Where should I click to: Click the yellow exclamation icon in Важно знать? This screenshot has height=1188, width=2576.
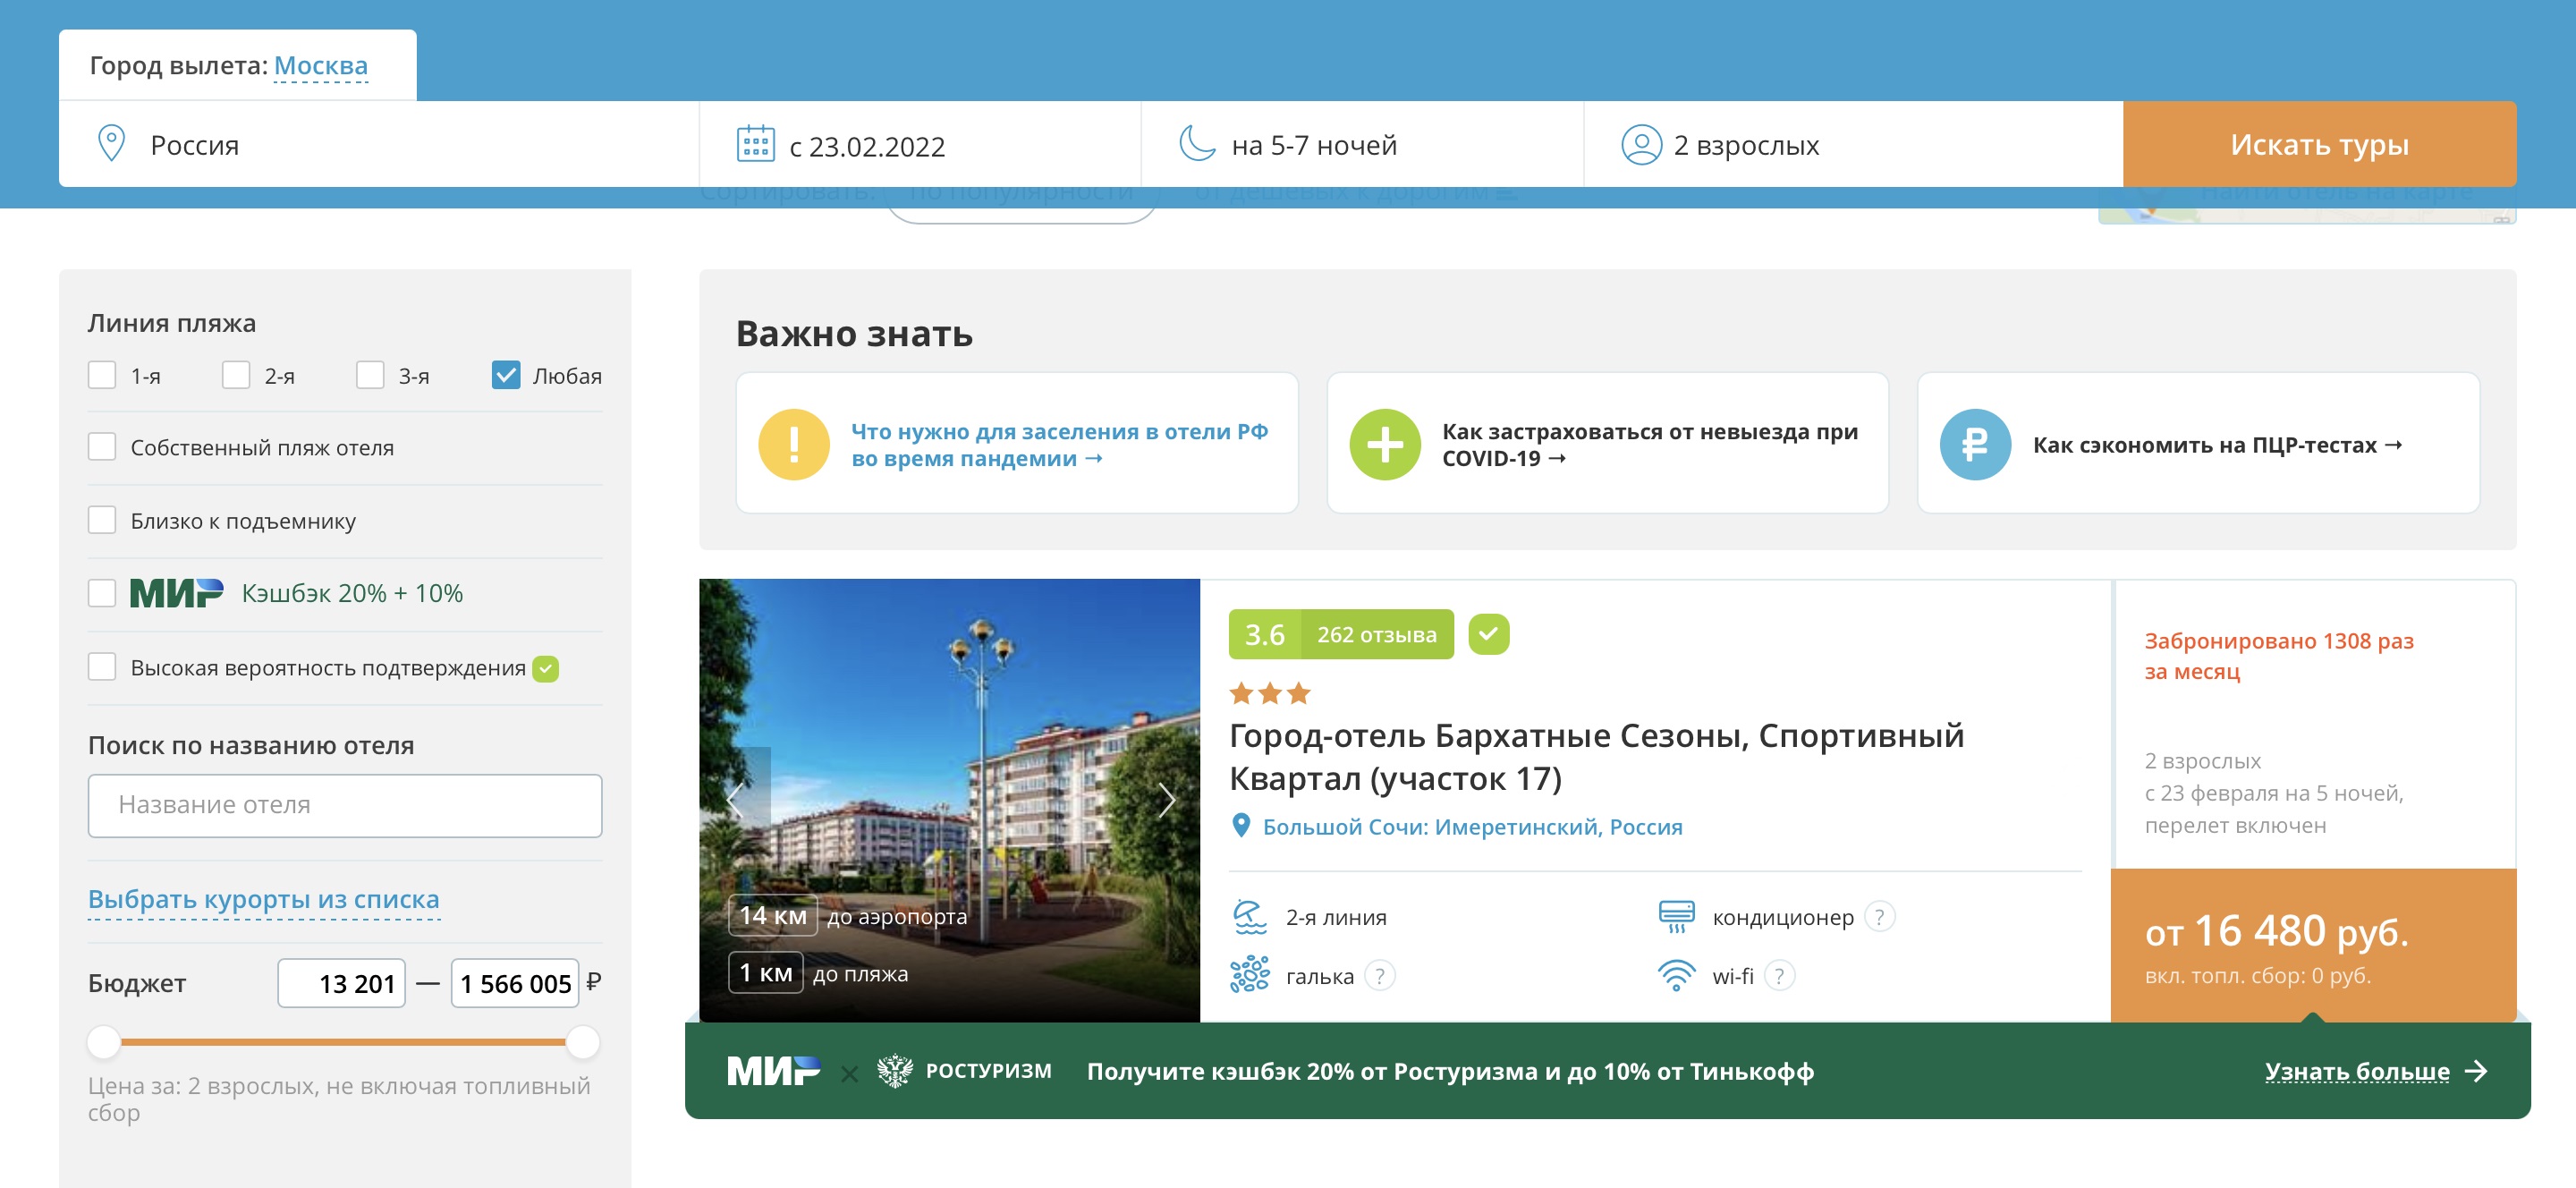793,444
